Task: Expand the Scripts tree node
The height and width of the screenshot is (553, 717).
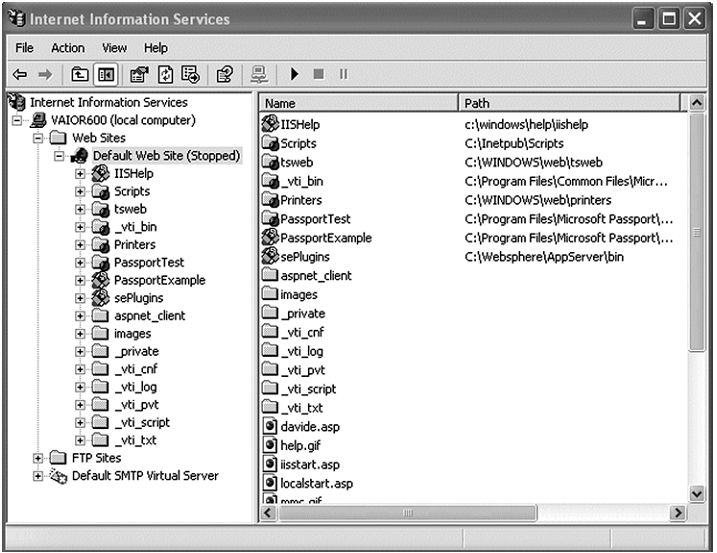Action: 80,192
